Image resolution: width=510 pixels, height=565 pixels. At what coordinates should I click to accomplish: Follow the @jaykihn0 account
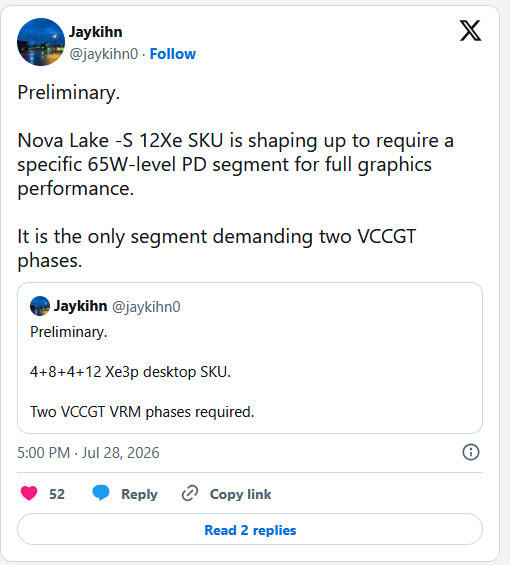pos(173,54)
